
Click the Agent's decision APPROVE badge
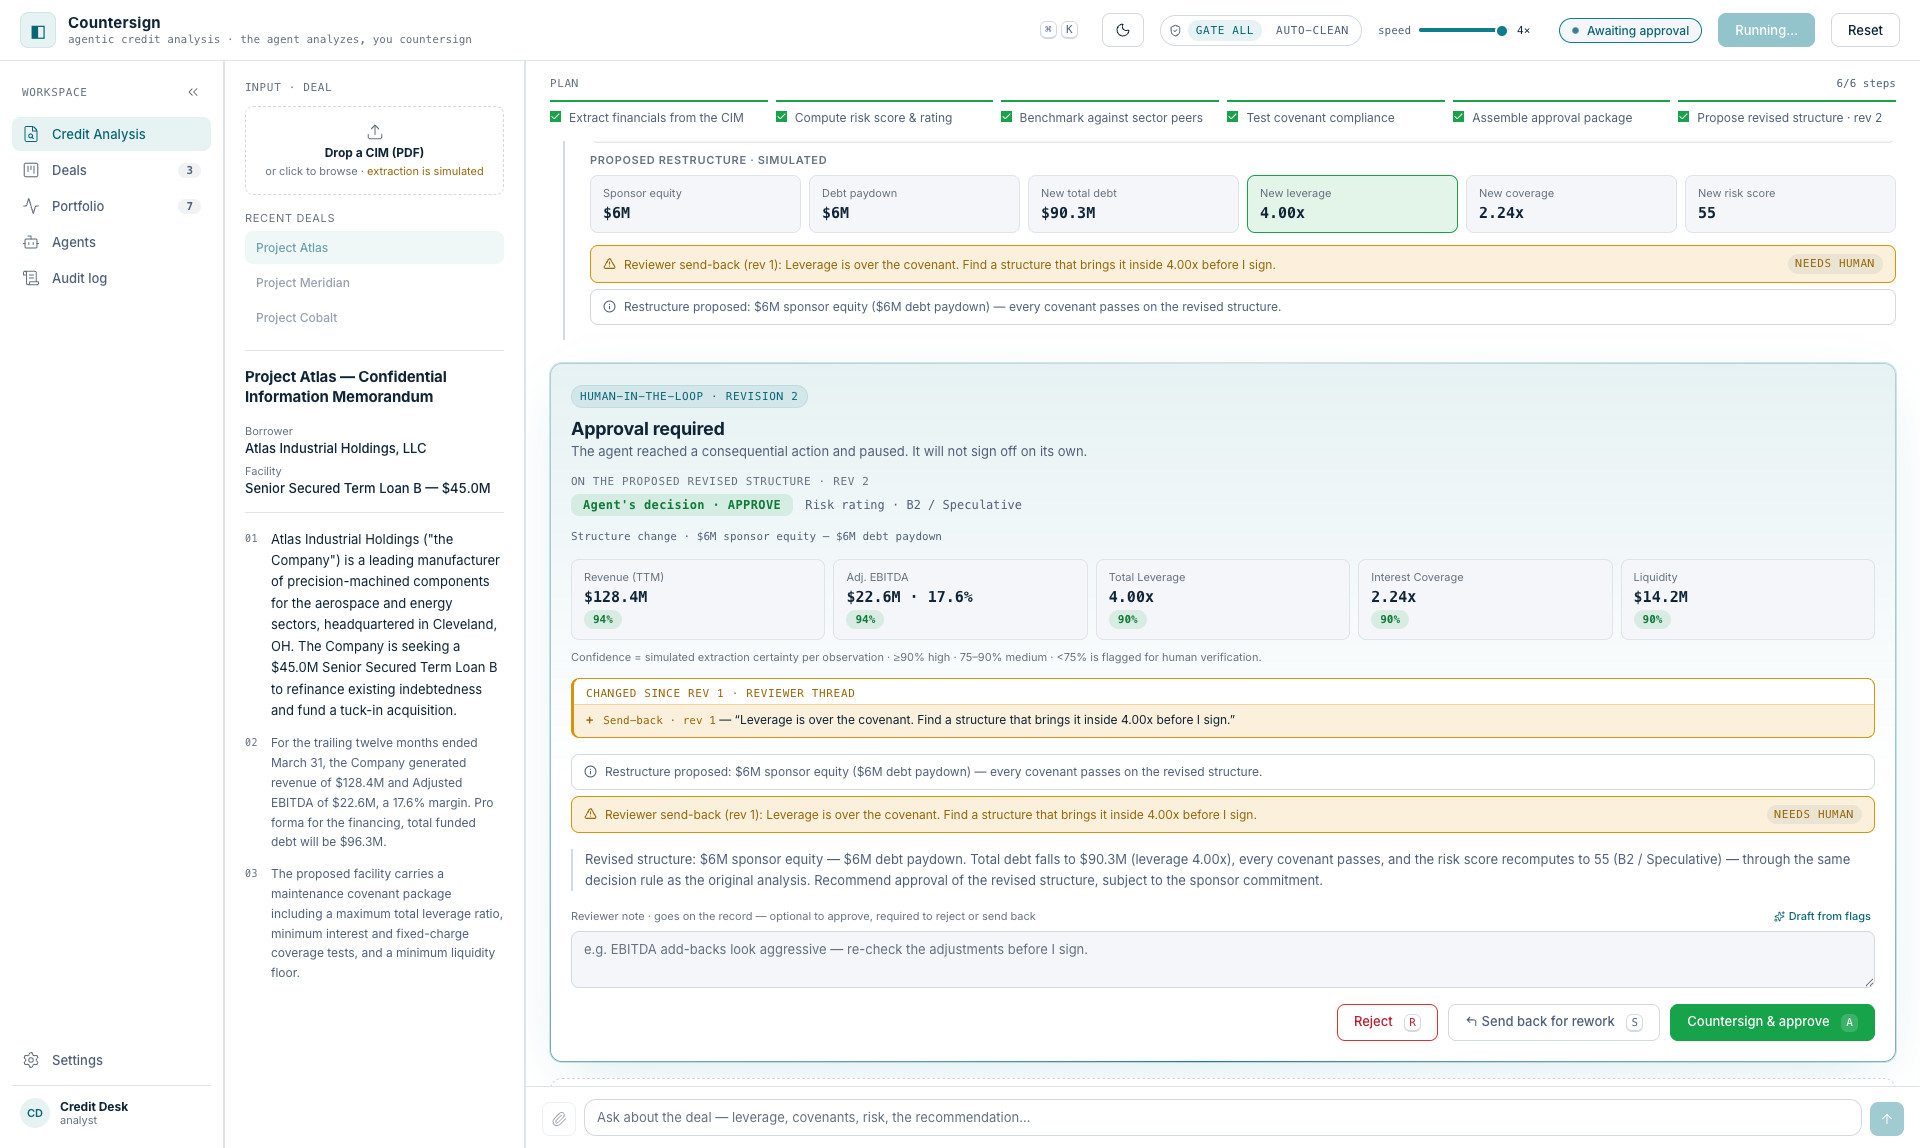682,505
